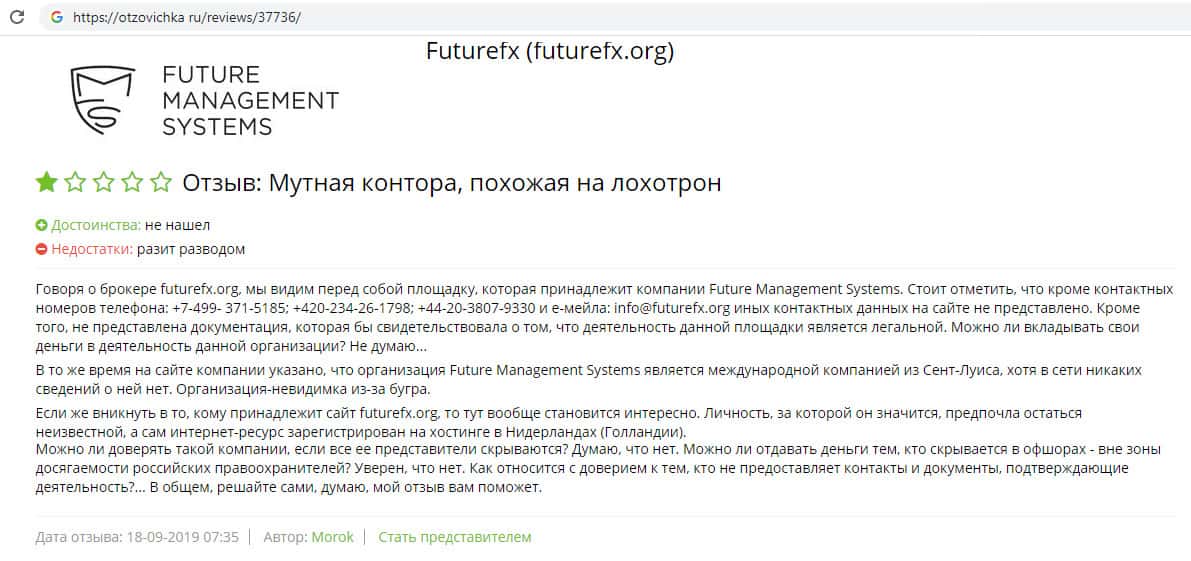Click the fifth rating star
1191x561 pixels.
click(160, 183)
